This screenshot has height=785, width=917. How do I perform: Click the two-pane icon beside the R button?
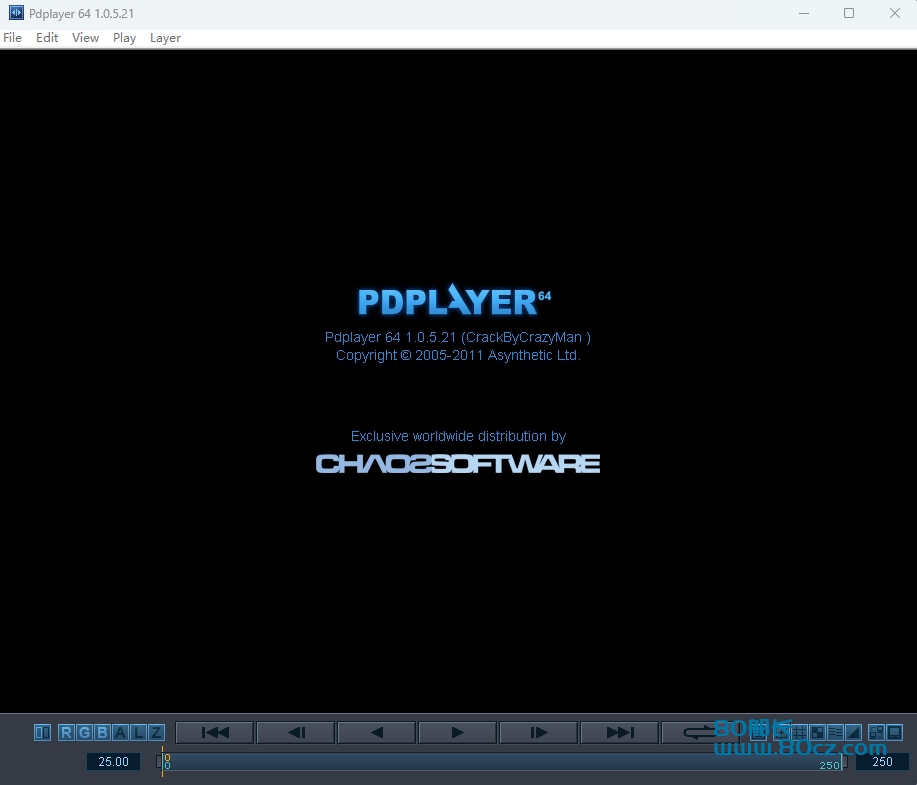(43, 732)
